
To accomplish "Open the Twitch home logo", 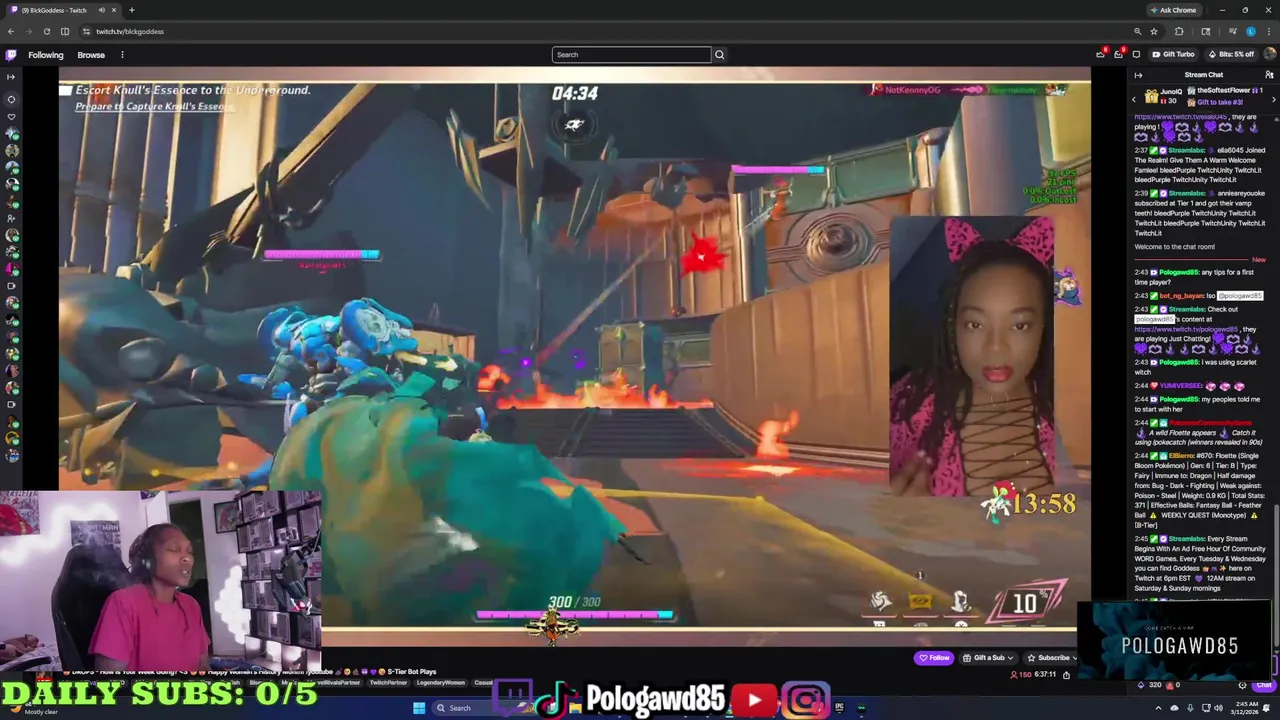I will 11,55.
